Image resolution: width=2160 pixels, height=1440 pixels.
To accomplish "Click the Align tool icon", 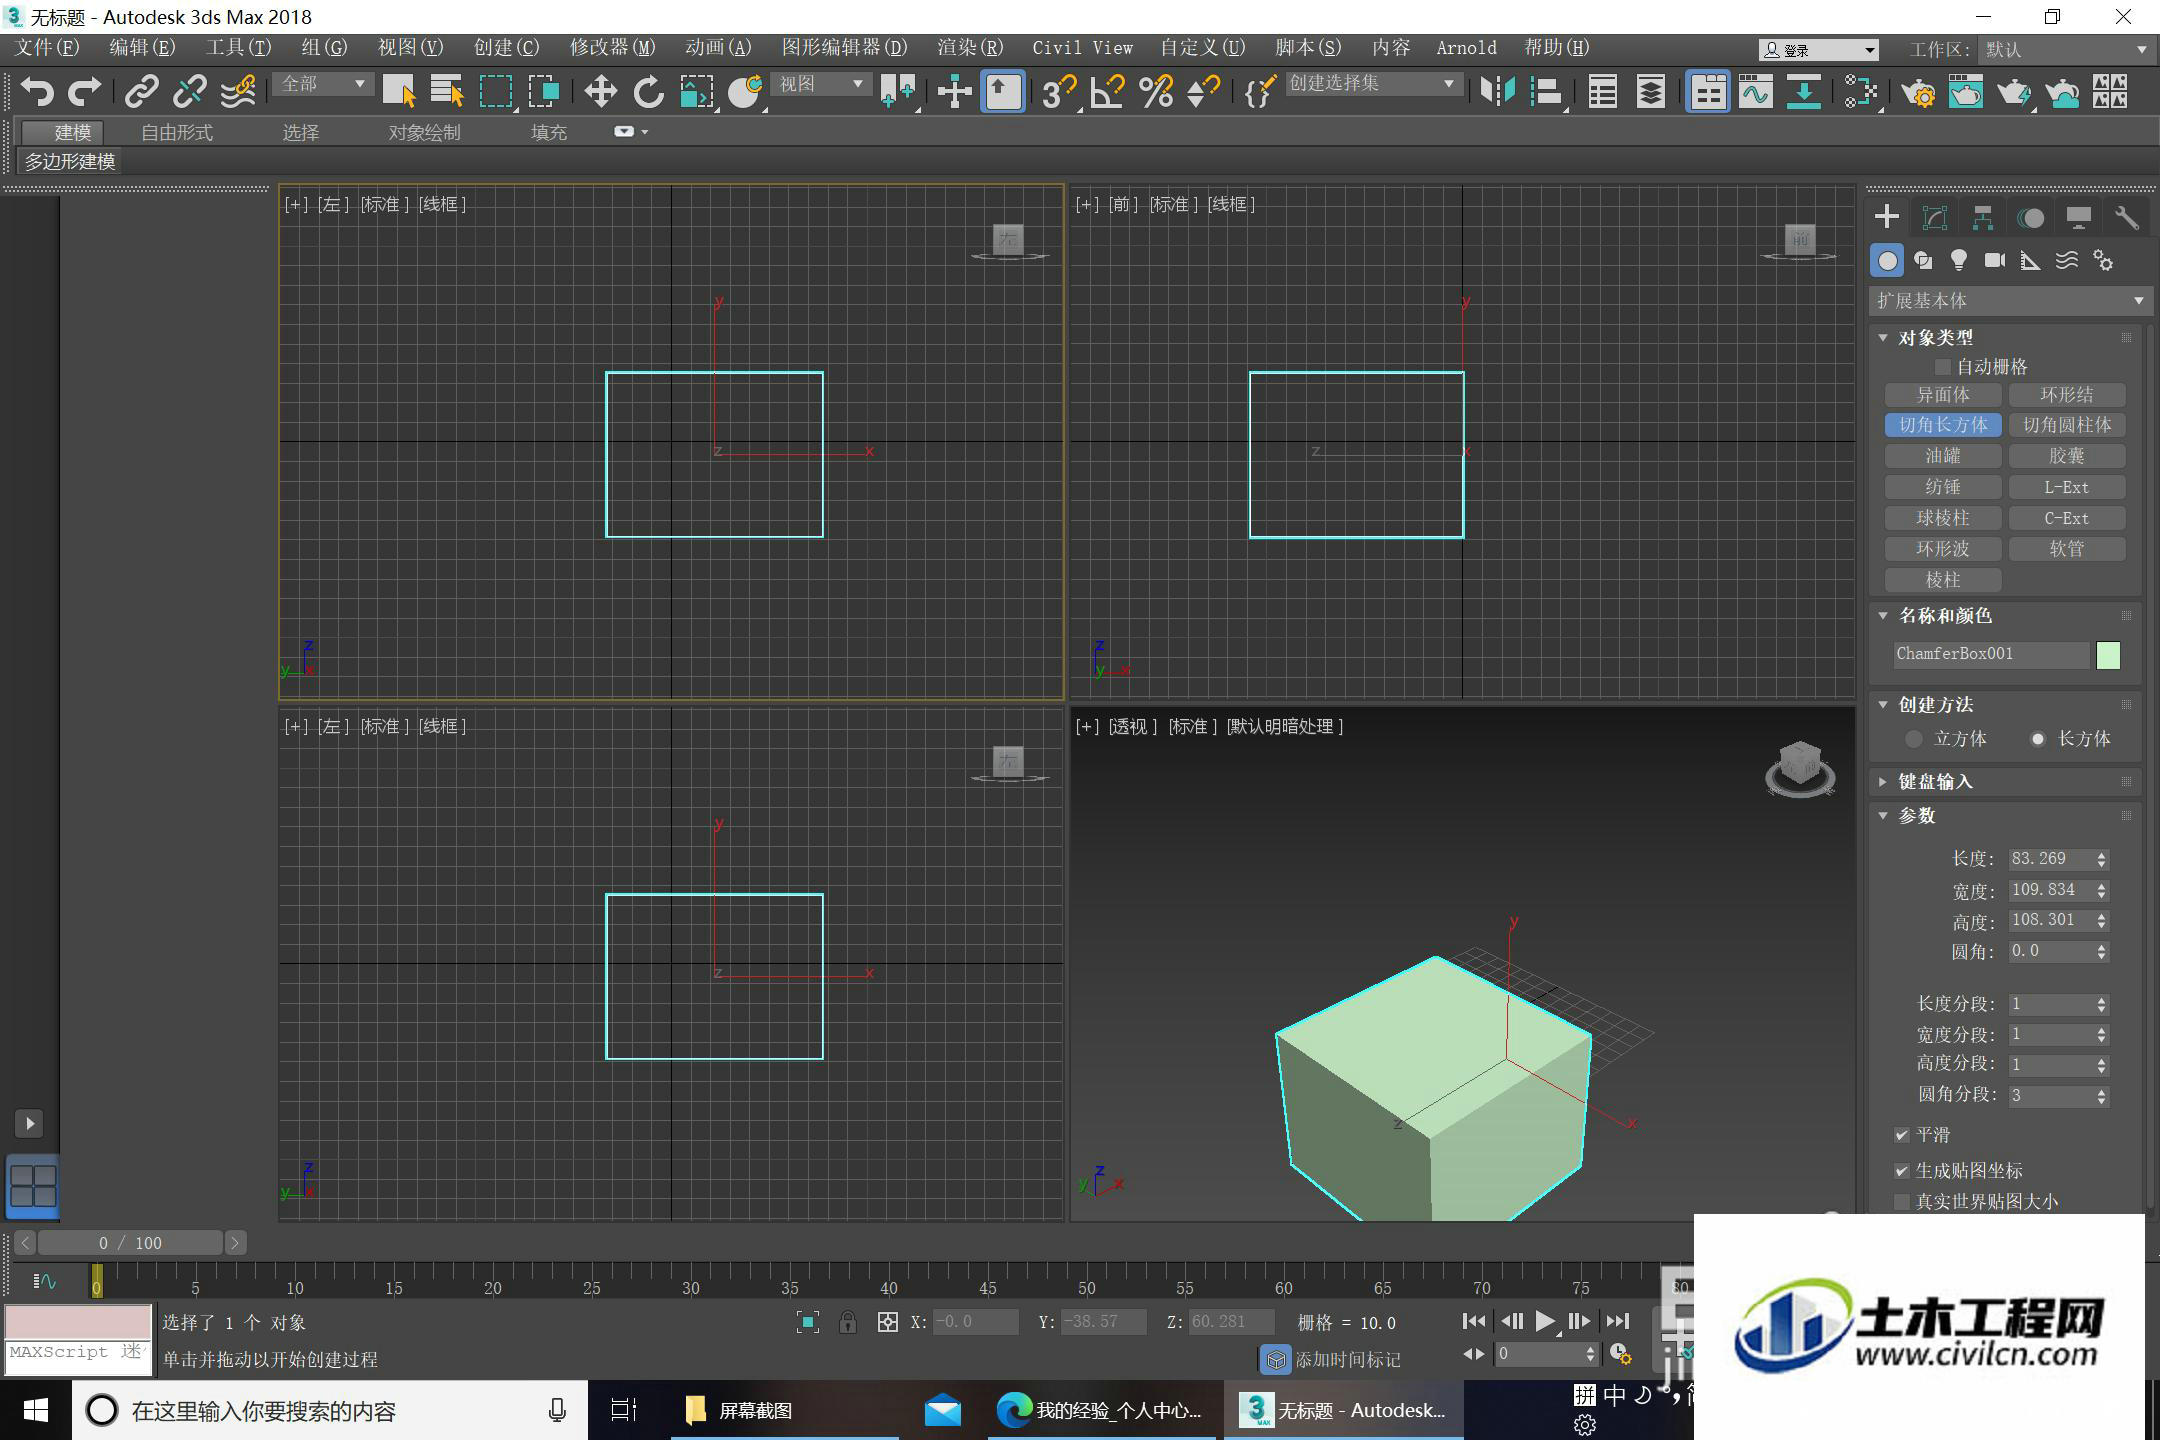I will pos(1547,92).
